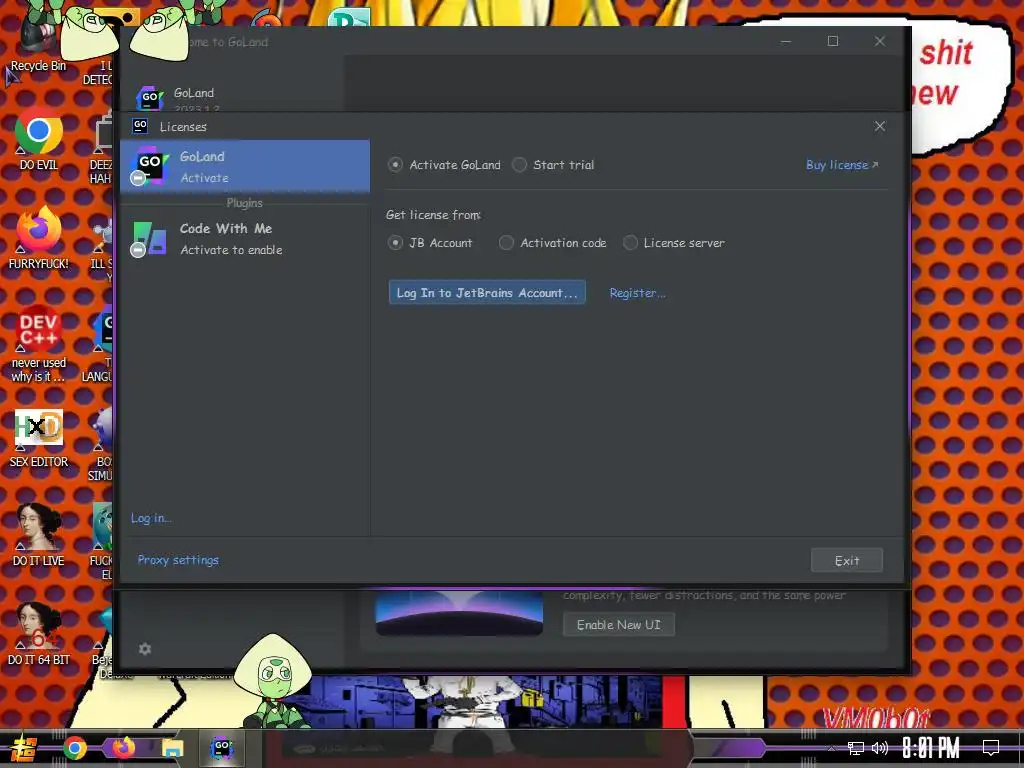Screen dimensions: 1024x768
Task: Click the GoLand product icon in the Licenses list
Action: tap(150, 165)
